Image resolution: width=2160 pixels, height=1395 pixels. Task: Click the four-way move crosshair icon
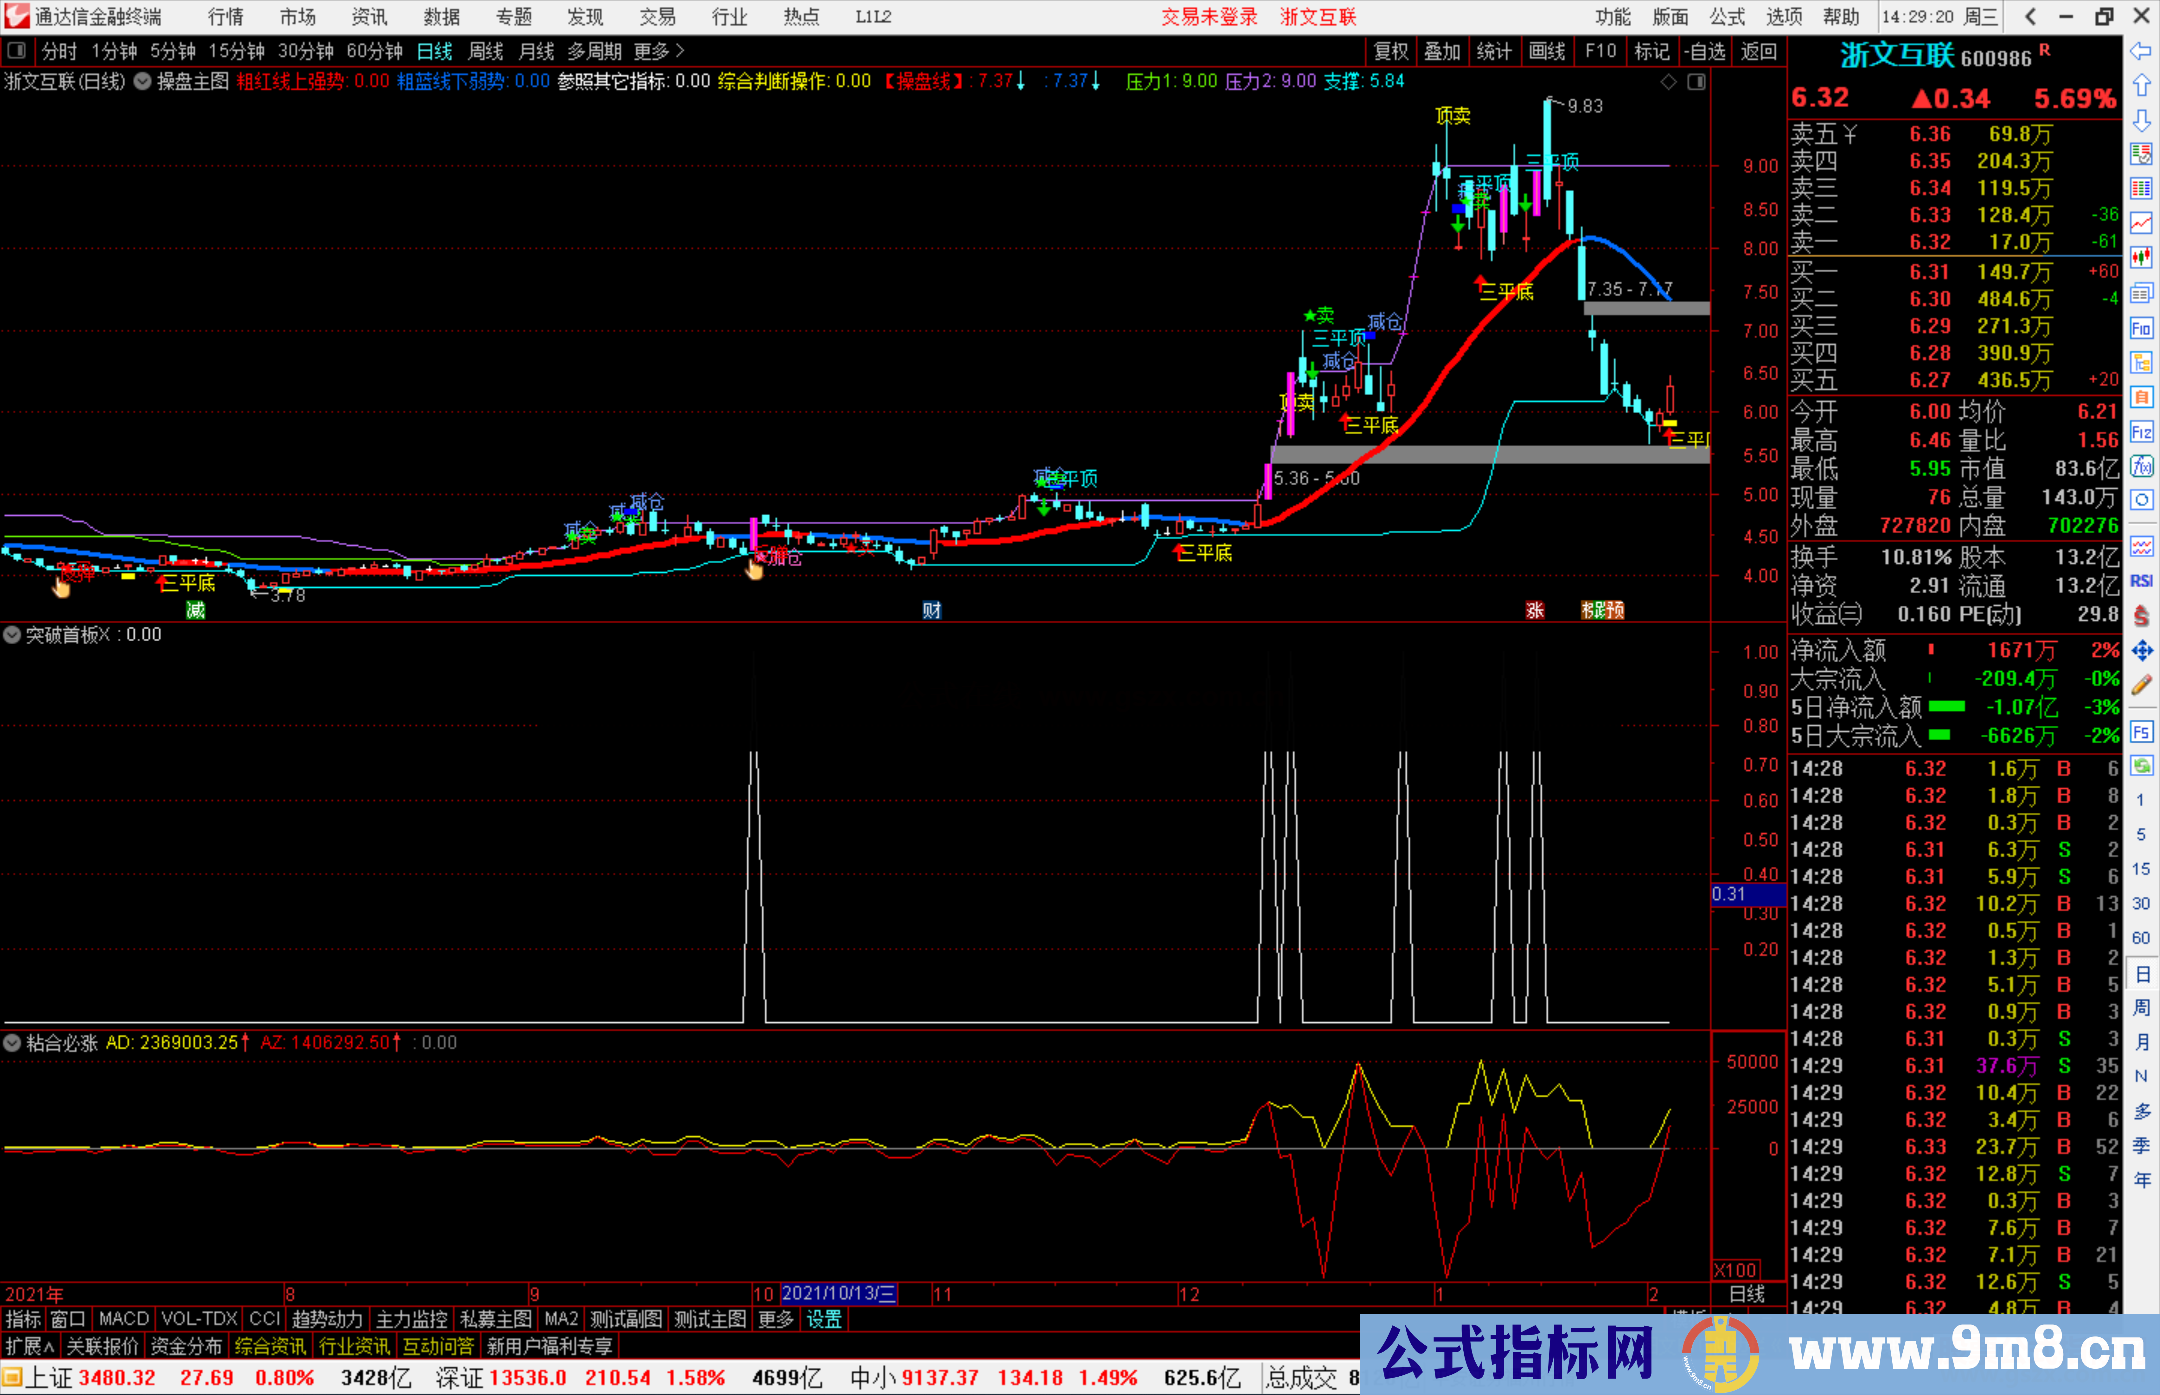click(2141, 651)
